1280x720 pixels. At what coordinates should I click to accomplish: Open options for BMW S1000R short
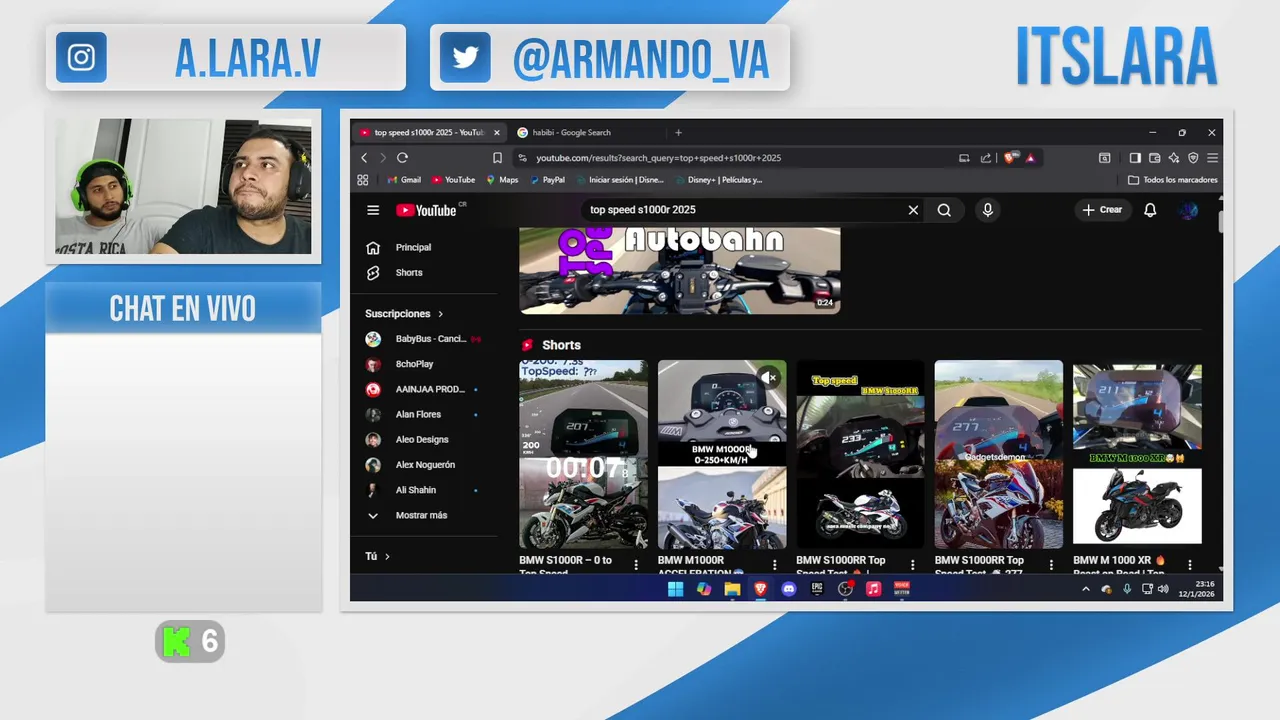(636, 565)
